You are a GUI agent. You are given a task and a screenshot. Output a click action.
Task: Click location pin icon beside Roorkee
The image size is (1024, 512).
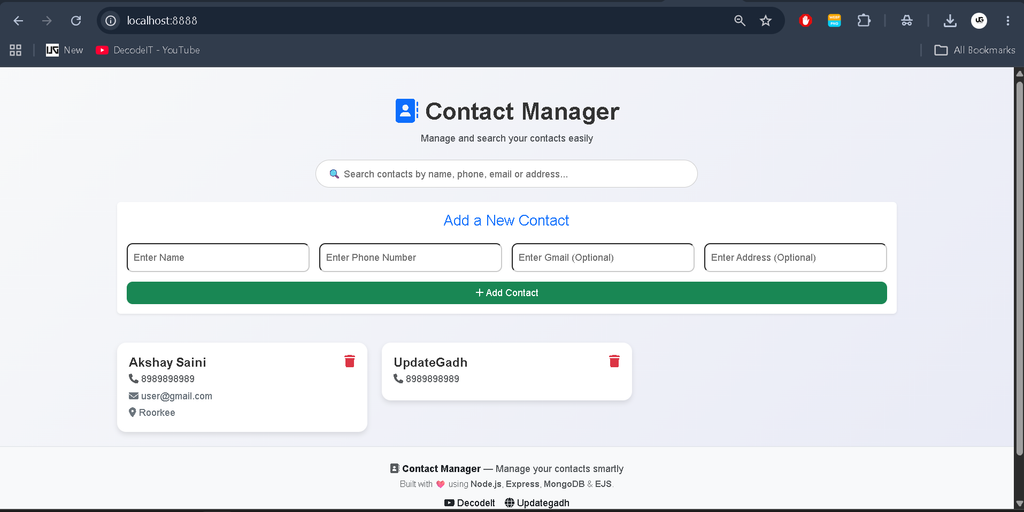click(x=133, y=413)
